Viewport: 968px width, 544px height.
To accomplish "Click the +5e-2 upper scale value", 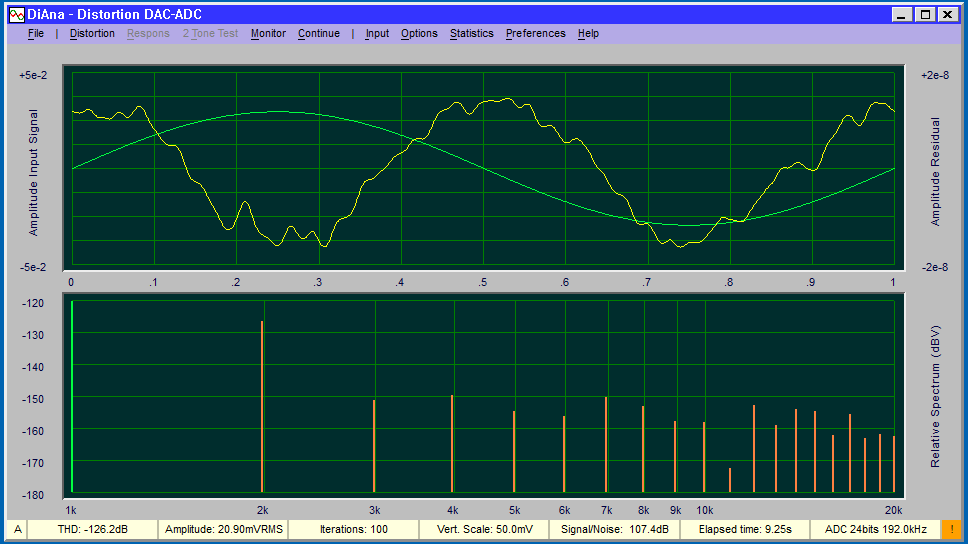I will point(33,75).
